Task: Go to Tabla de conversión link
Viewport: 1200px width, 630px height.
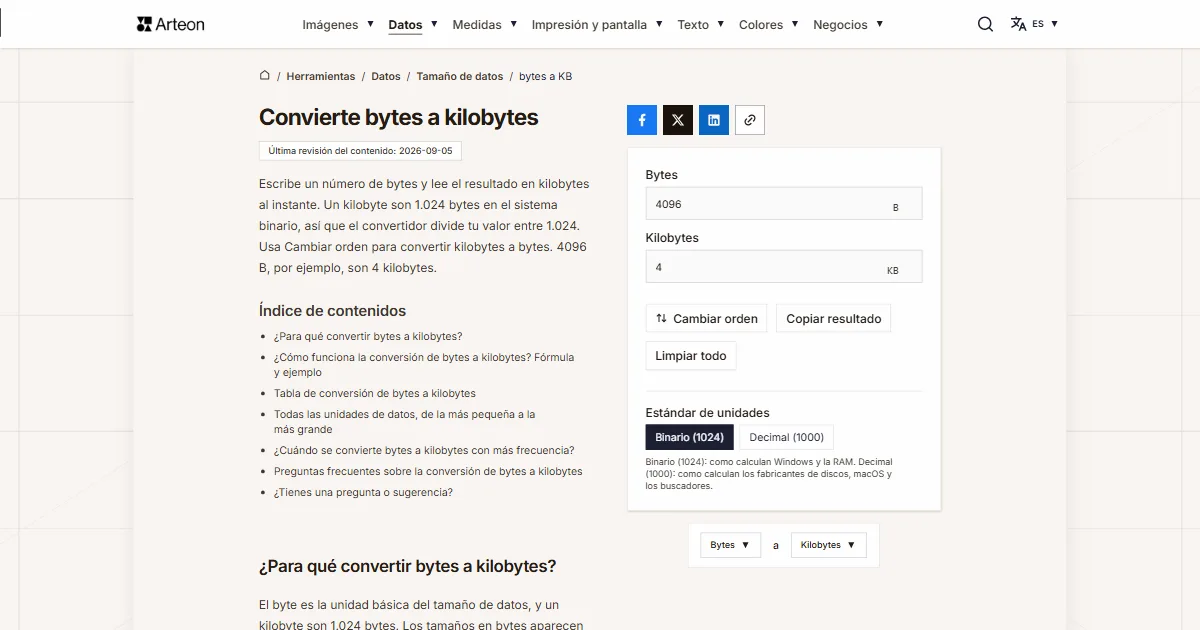Action: point(375,393)
